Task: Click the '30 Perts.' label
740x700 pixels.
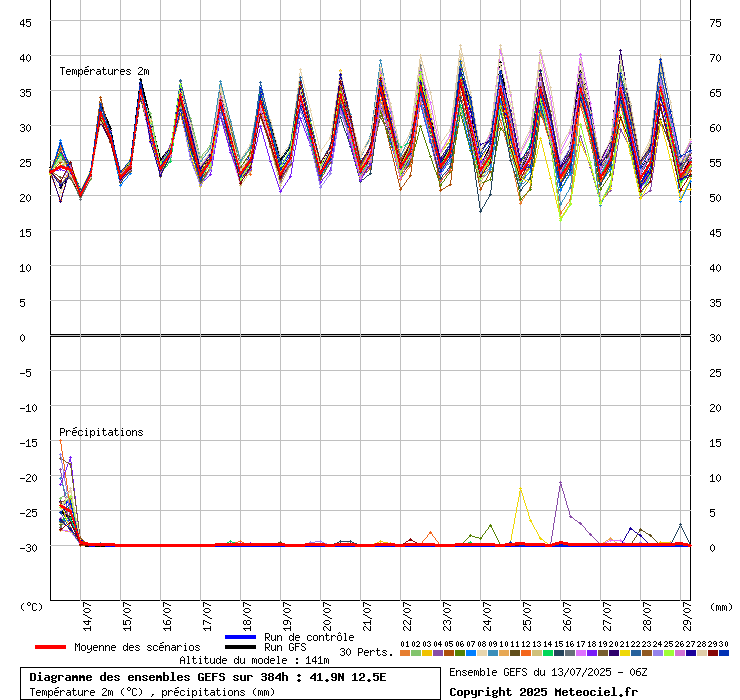Action: point(366,652)
